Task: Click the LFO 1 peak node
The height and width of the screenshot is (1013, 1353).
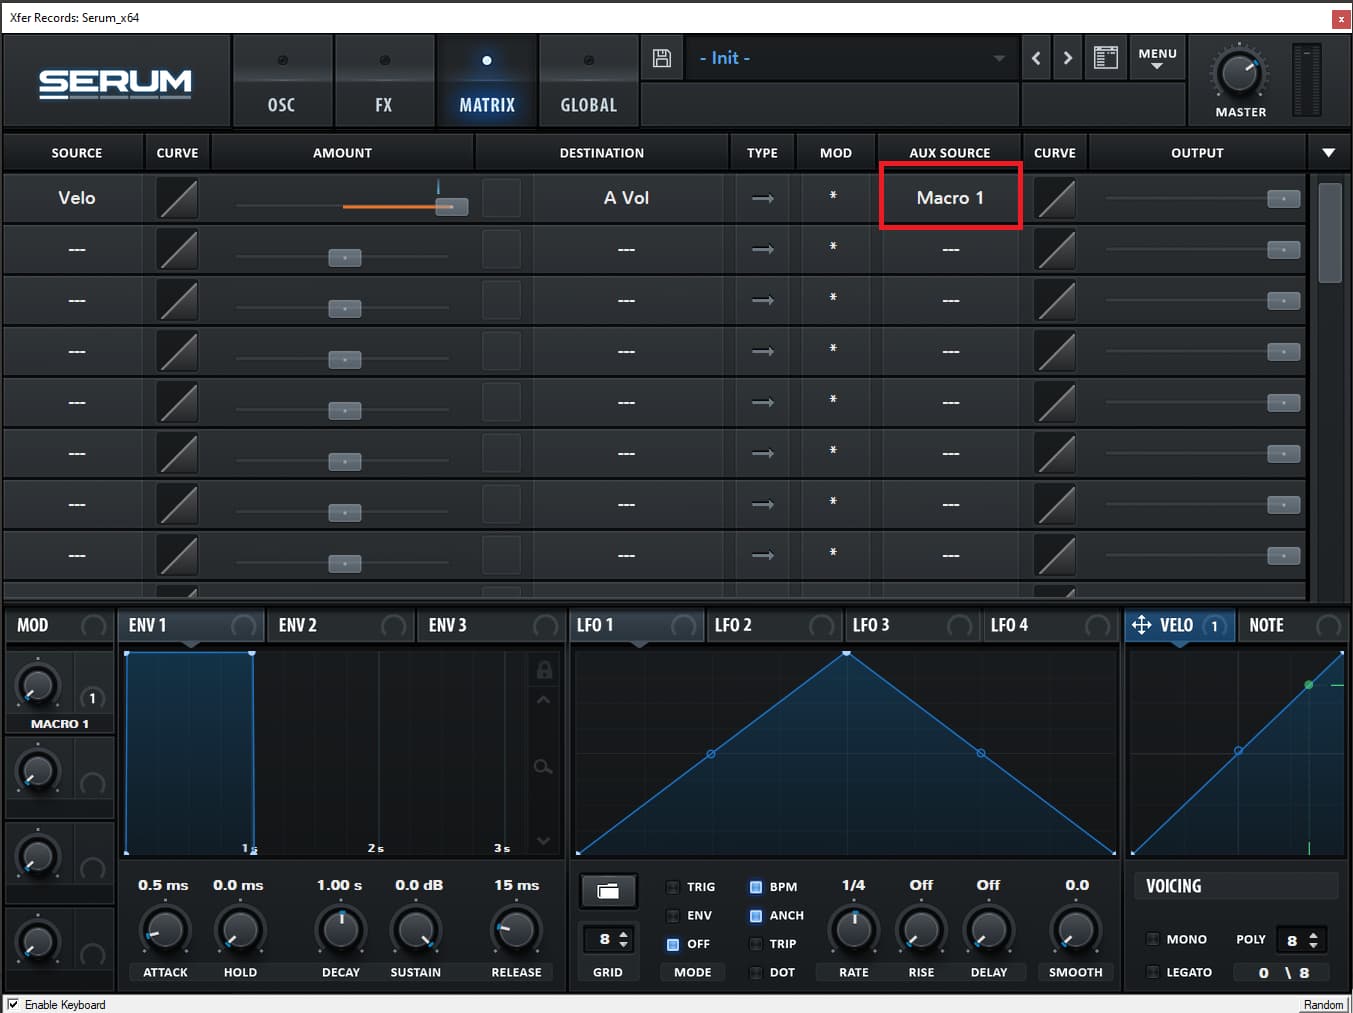Action: pyautogui.click(x=846, y=652)
